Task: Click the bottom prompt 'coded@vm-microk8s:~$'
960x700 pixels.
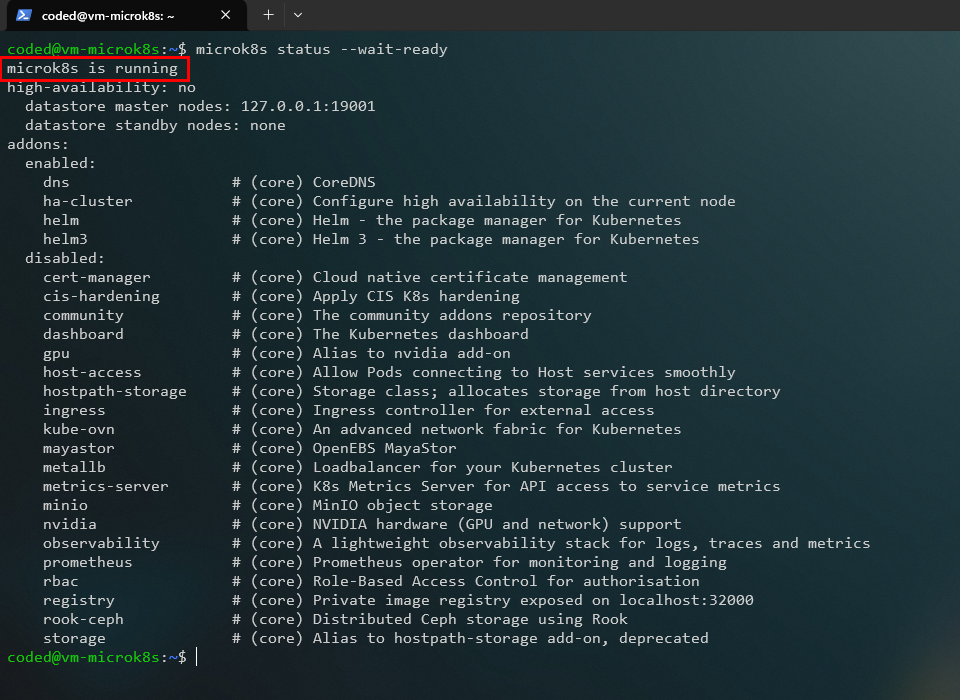Action: [x=97, y=657]
